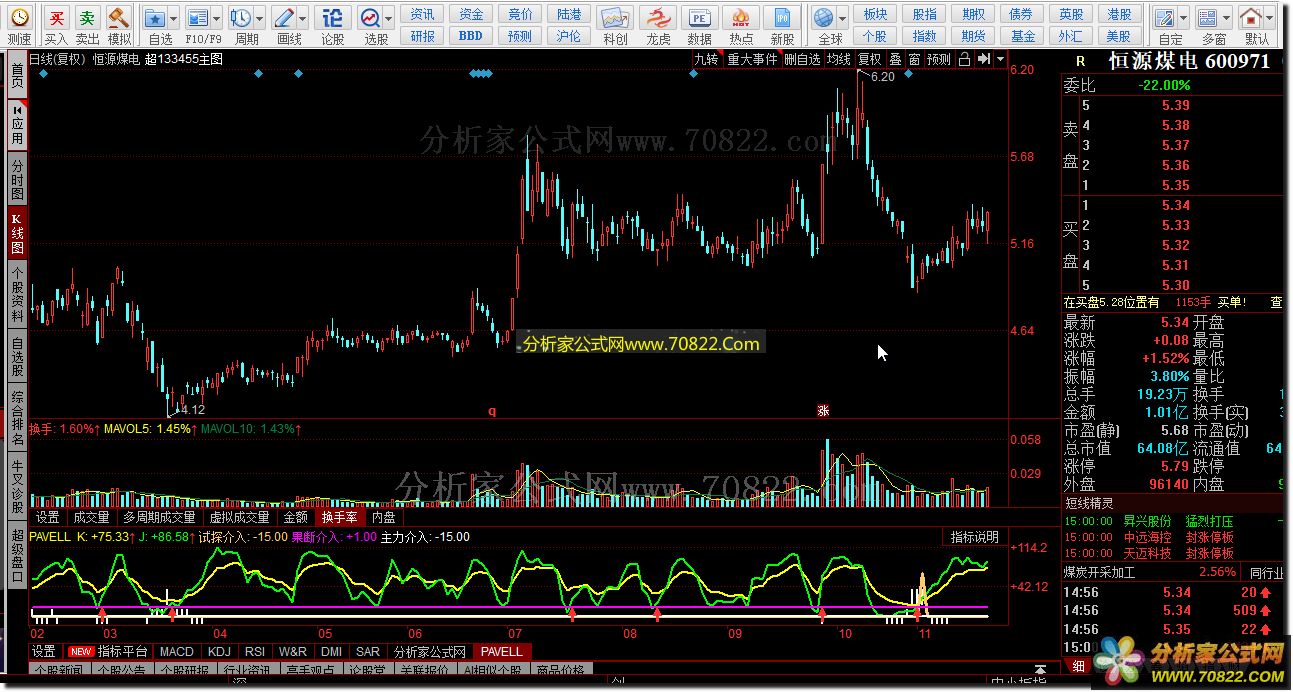Click the 资讯 news button
The height and width of the screenshot is (692, 1293).
(423, 14)
